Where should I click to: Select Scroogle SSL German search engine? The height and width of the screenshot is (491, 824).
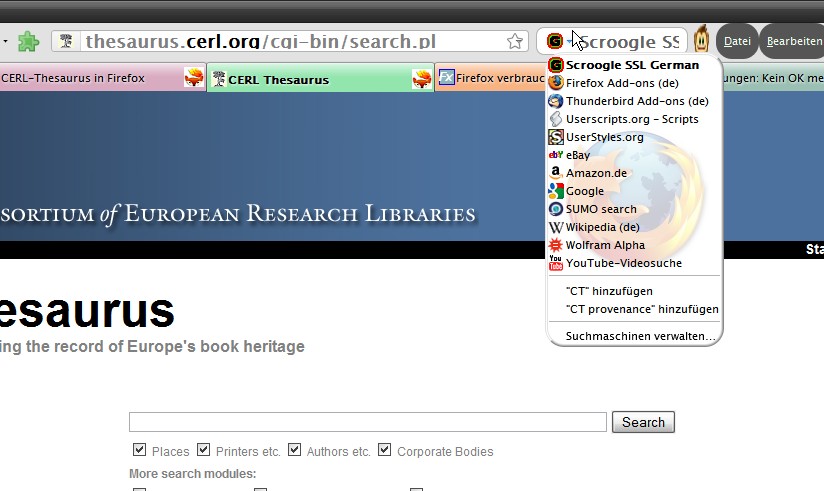coord(634,65)
